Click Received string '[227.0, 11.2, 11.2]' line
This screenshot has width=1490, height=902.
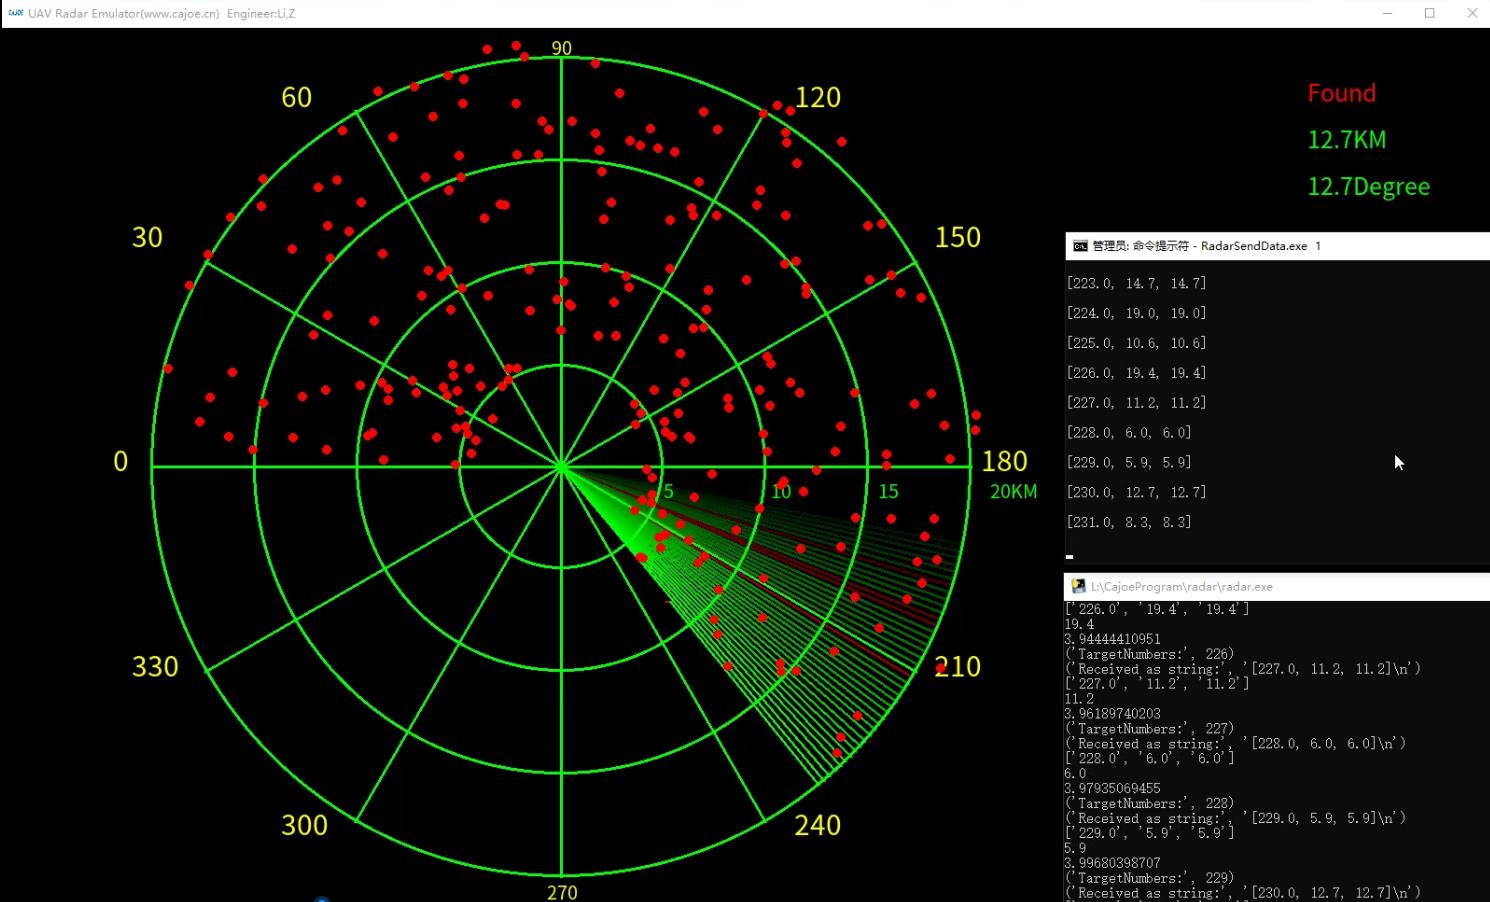point(1242,669)
